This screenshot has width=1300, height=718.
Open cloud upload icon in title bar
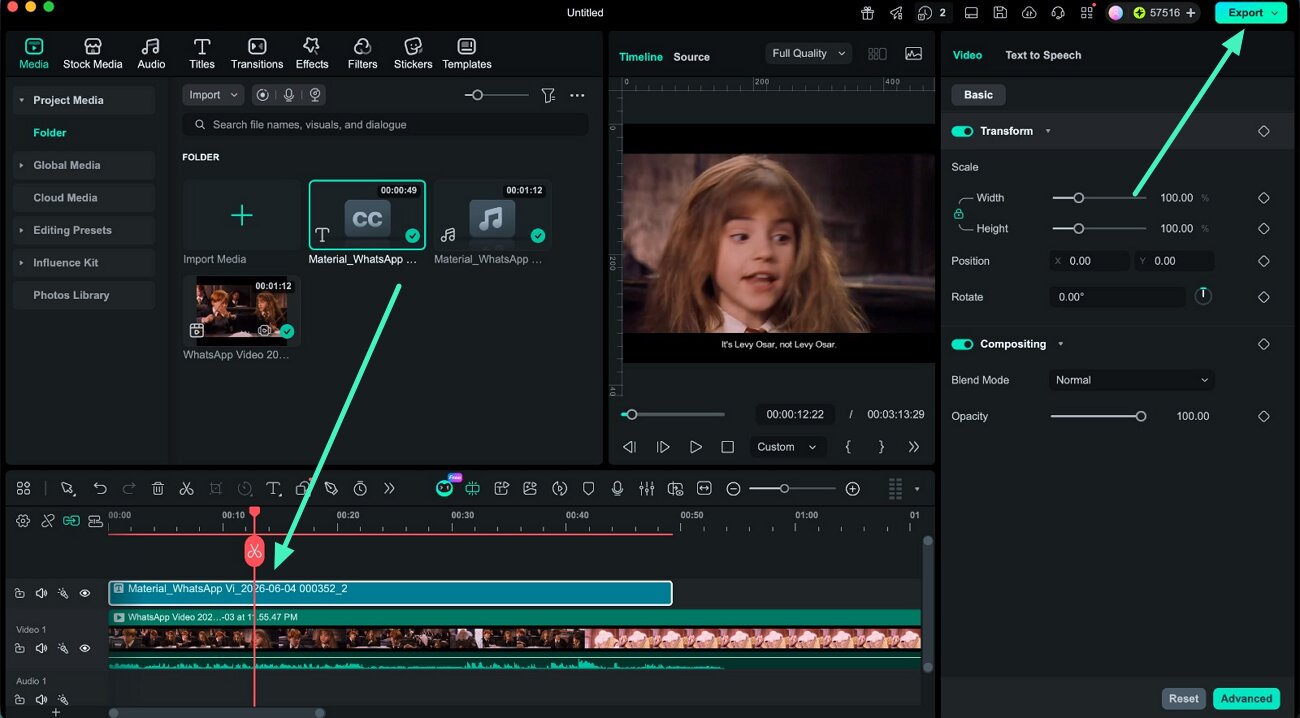click(1029, 13)
